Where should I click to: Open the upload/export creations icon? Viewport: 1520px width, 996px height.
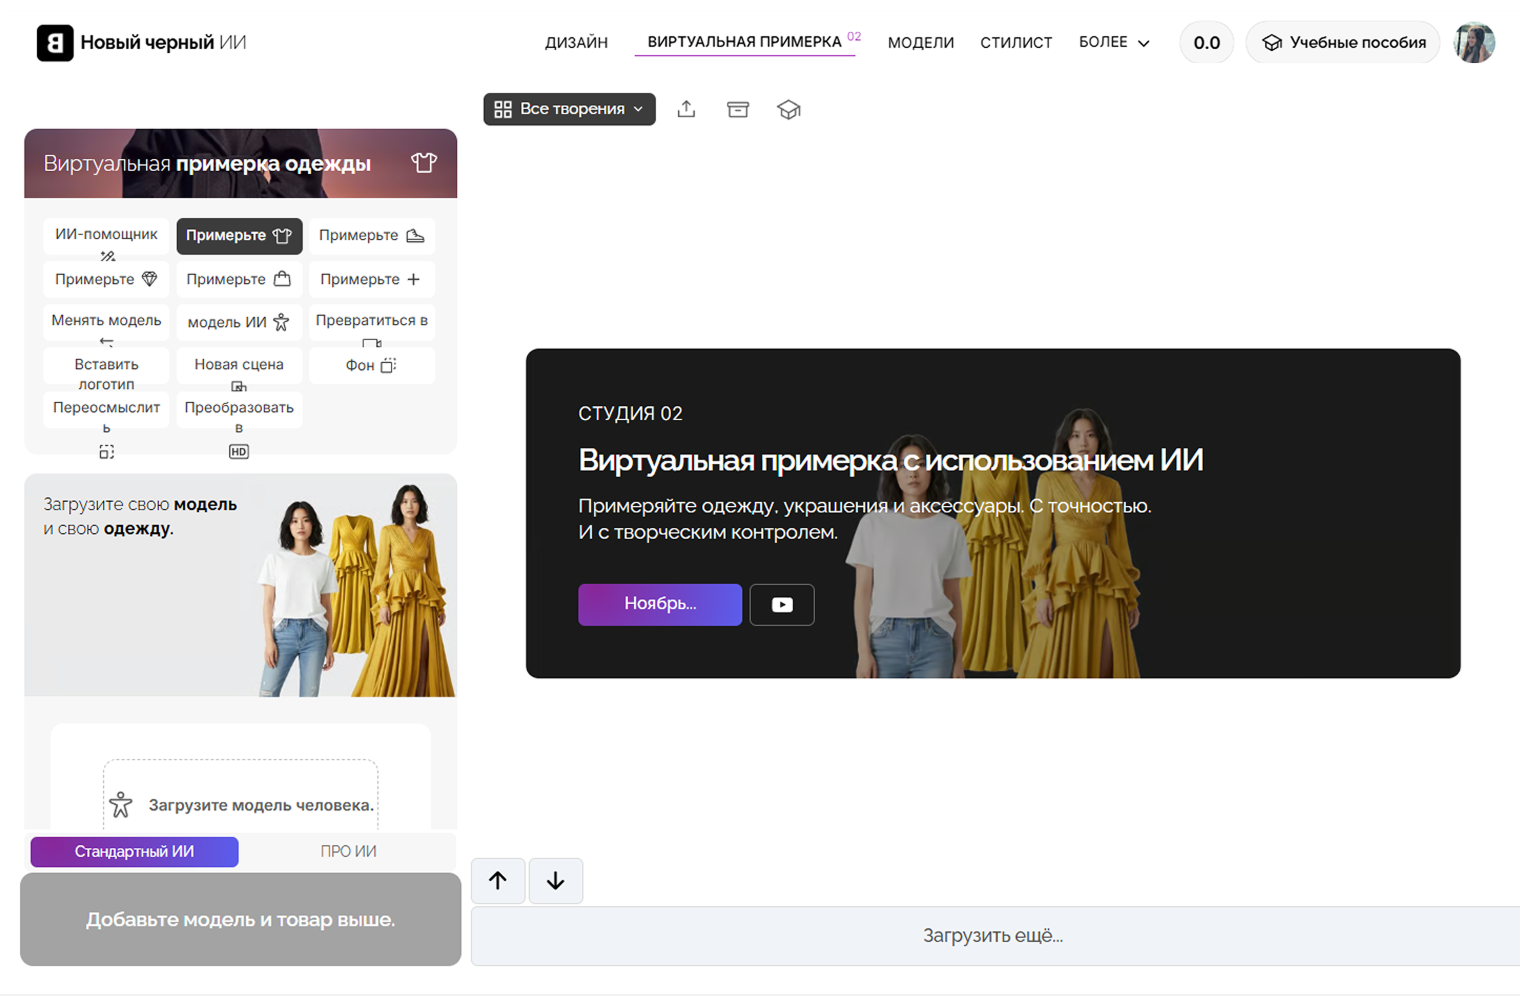[686, 109]
